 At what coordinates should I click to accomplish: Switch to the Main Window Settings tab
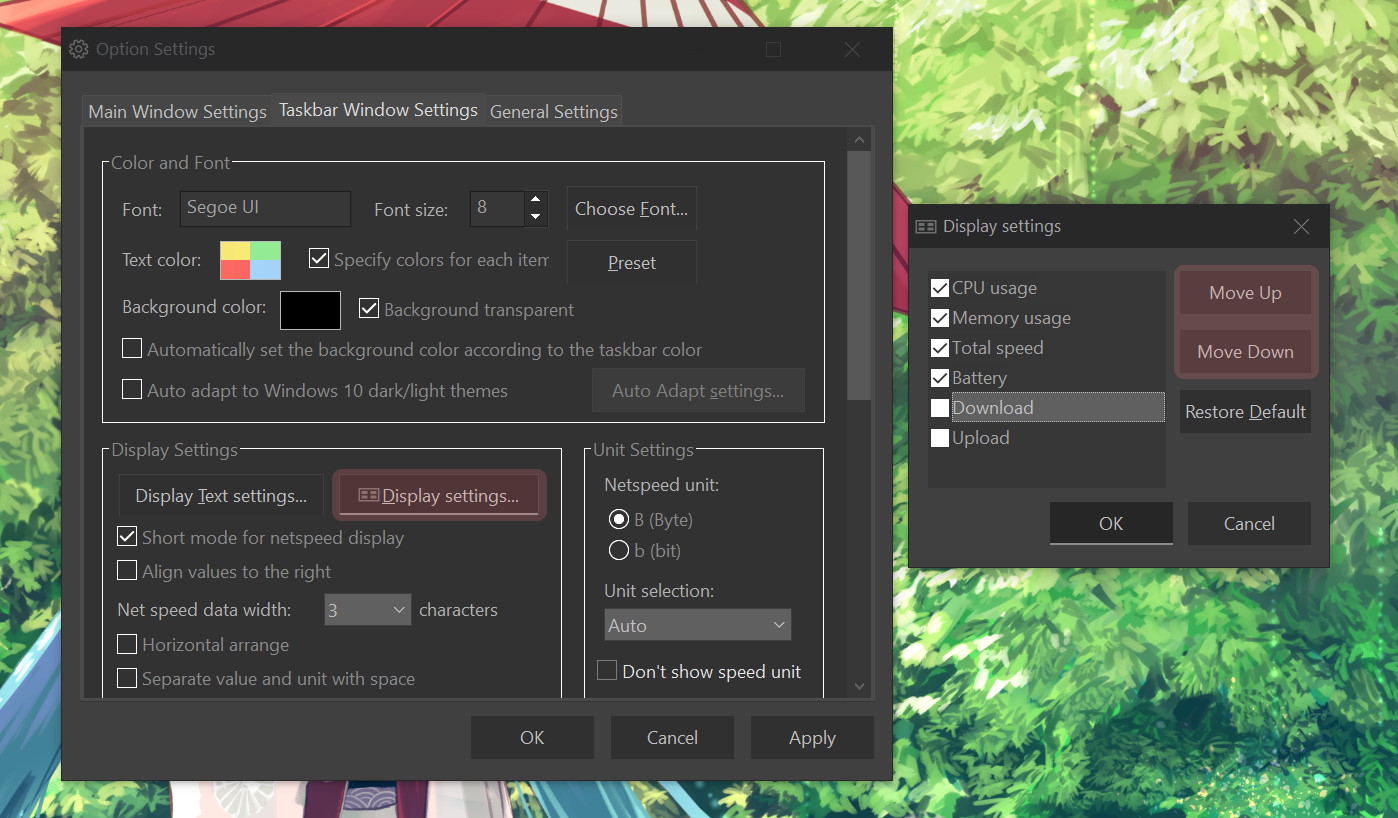click(x=176, y=111)
